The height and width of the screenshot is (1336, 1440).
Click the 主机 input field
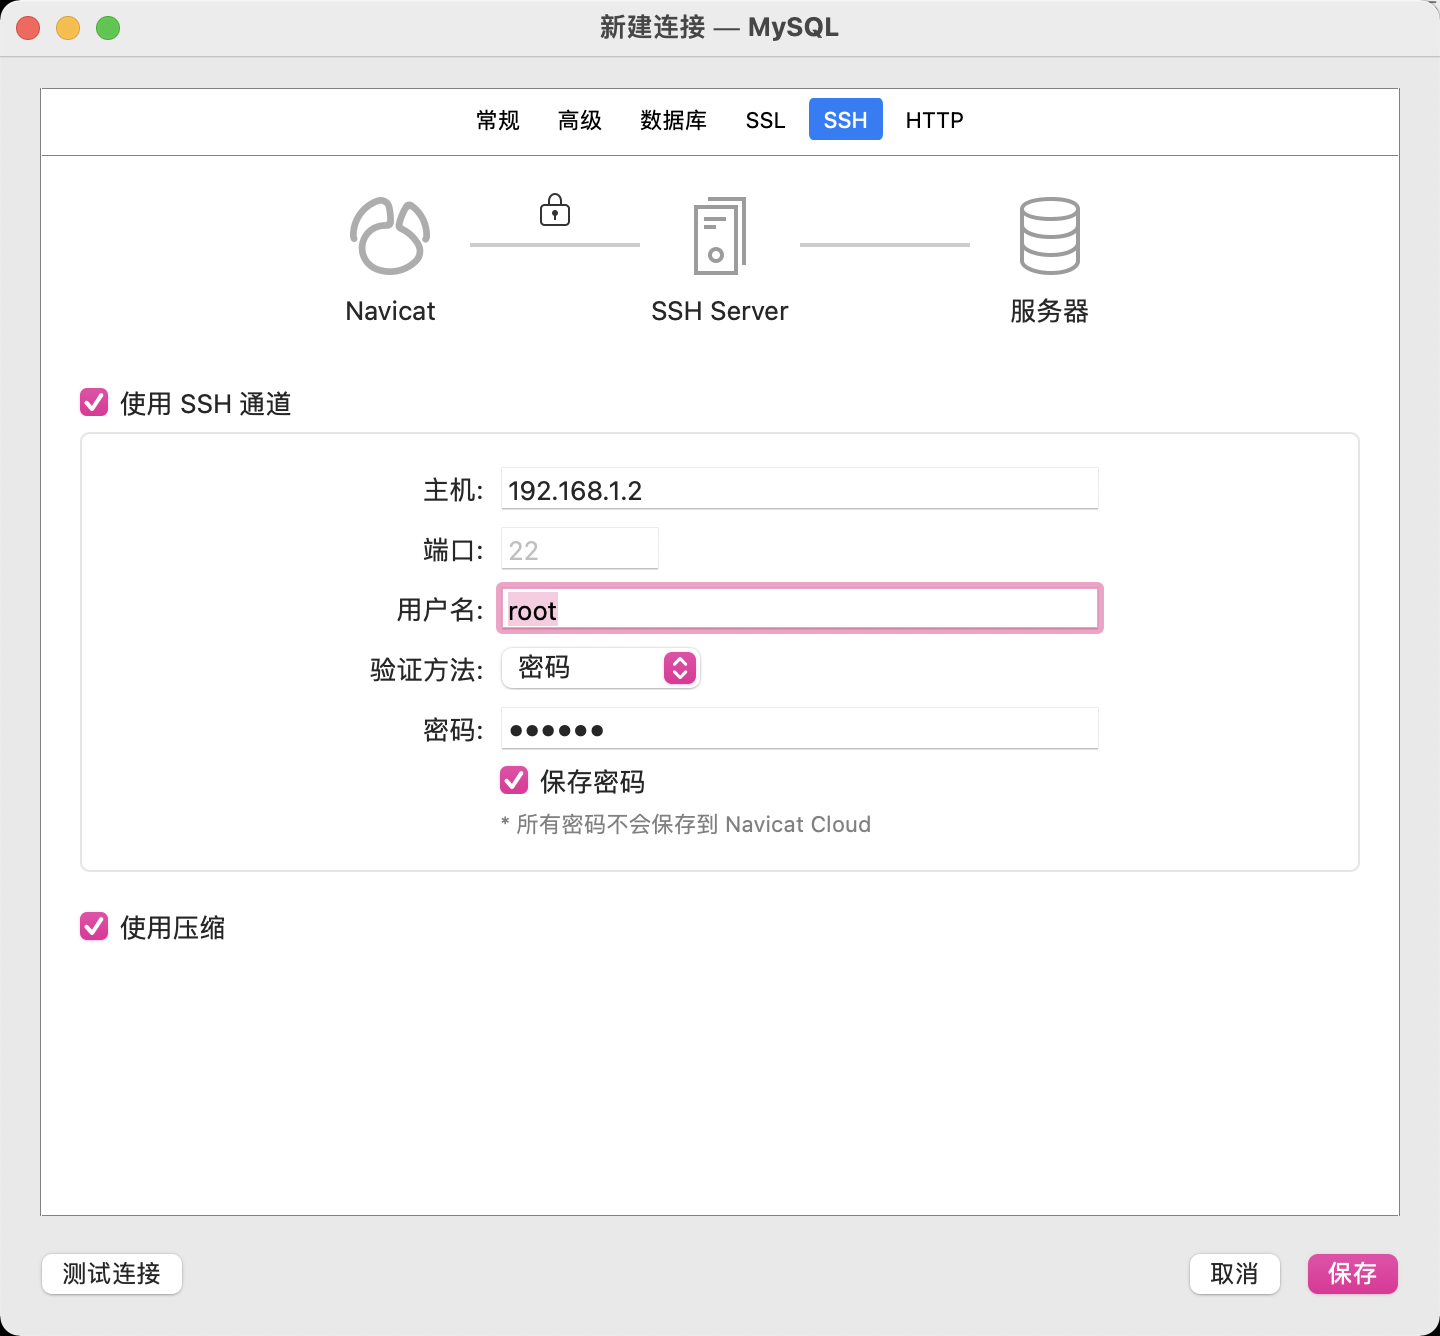(x=800, y=489)
